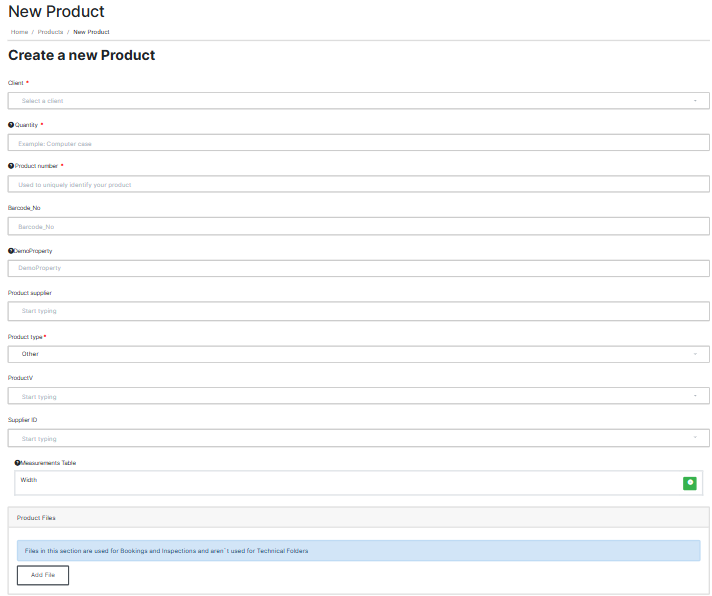Click the help icon beside Measurements Table
This screenshot has width=712, height=596.
pos(18,463)
